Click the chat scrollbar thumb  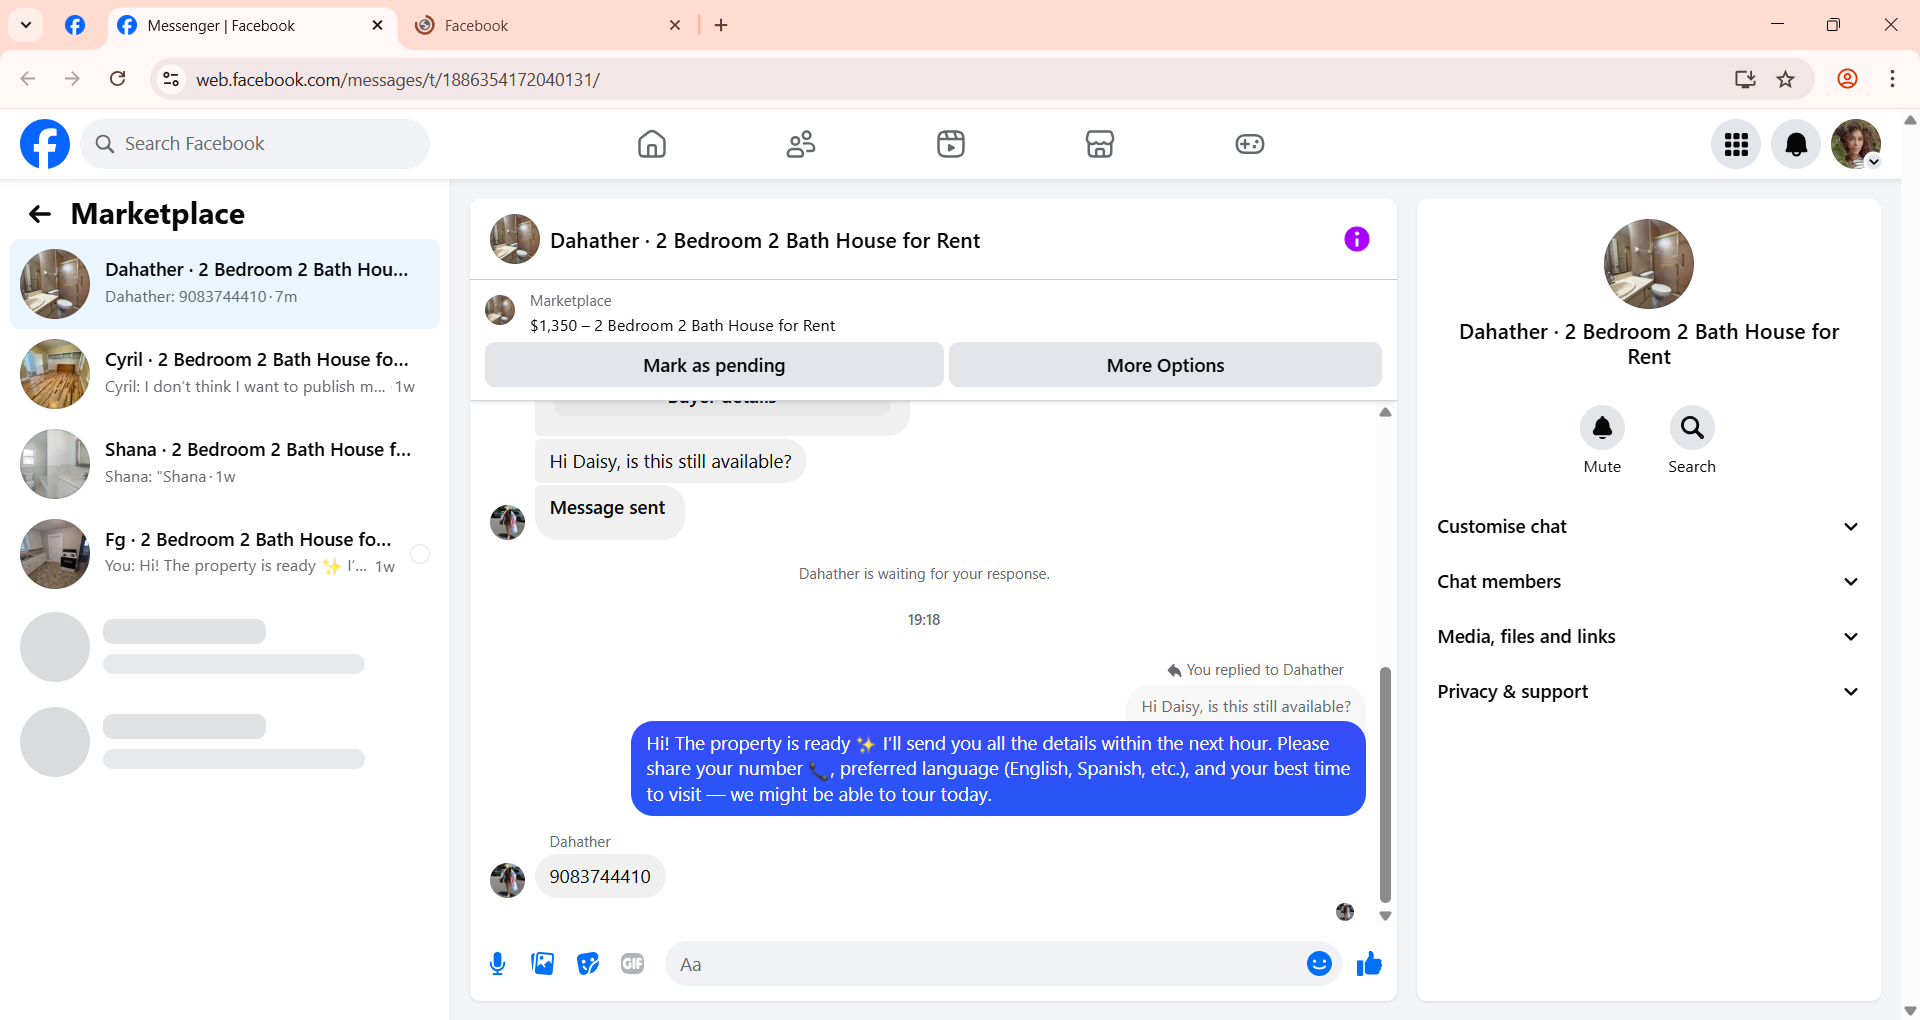pos(1385,785)
